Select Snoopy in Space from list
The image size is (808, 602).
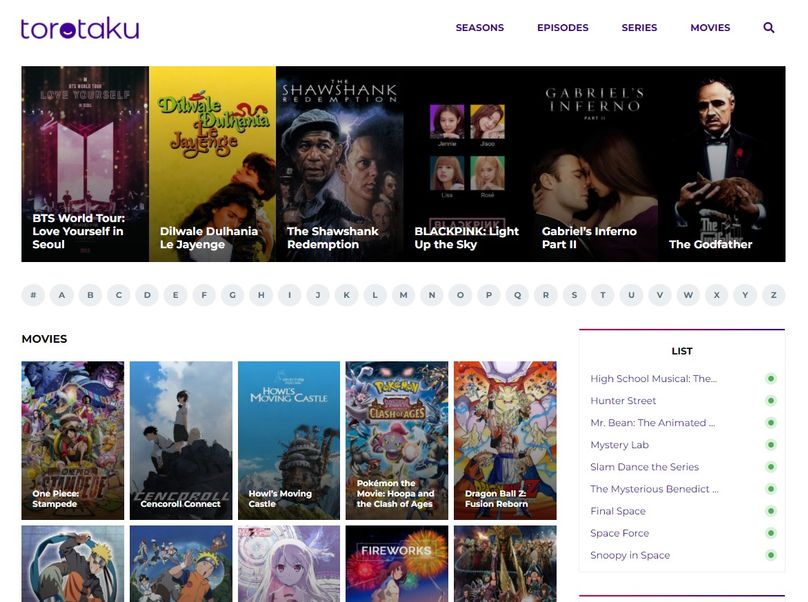click(x=630, y=555)
